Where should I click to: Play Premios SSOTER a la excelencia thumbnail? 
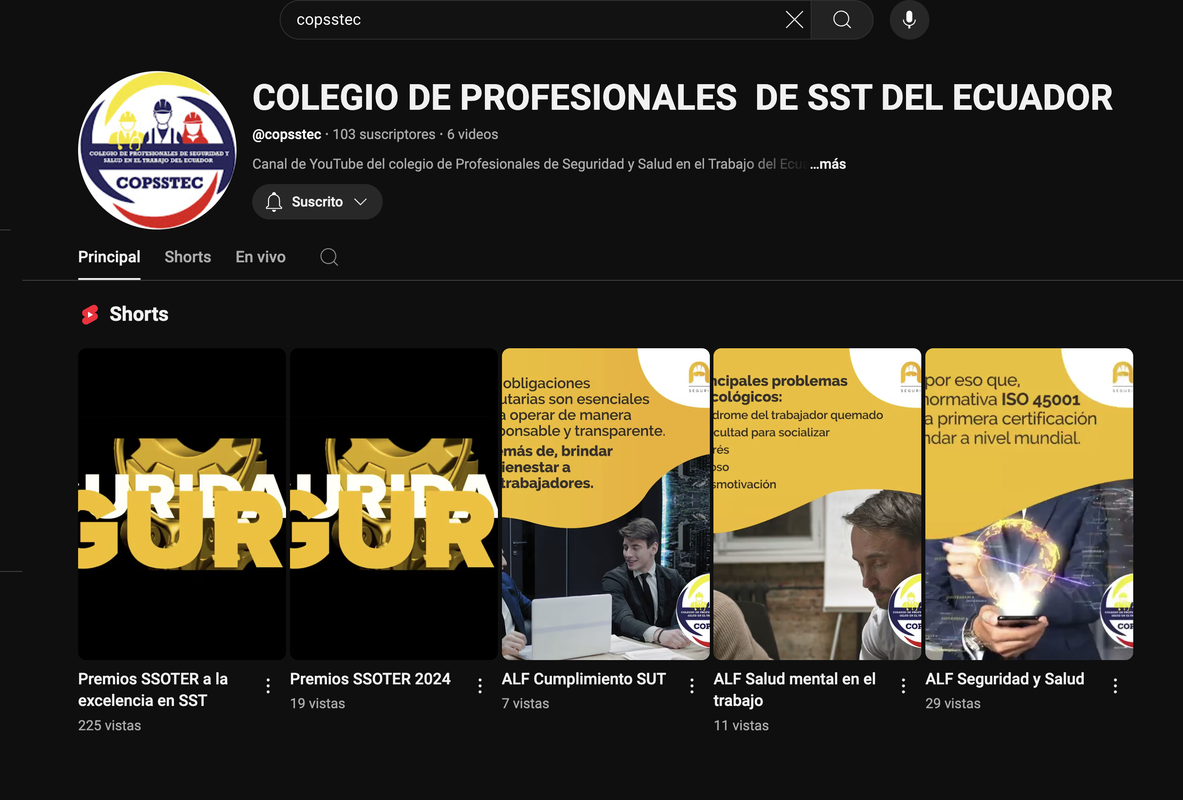point(182,503)
